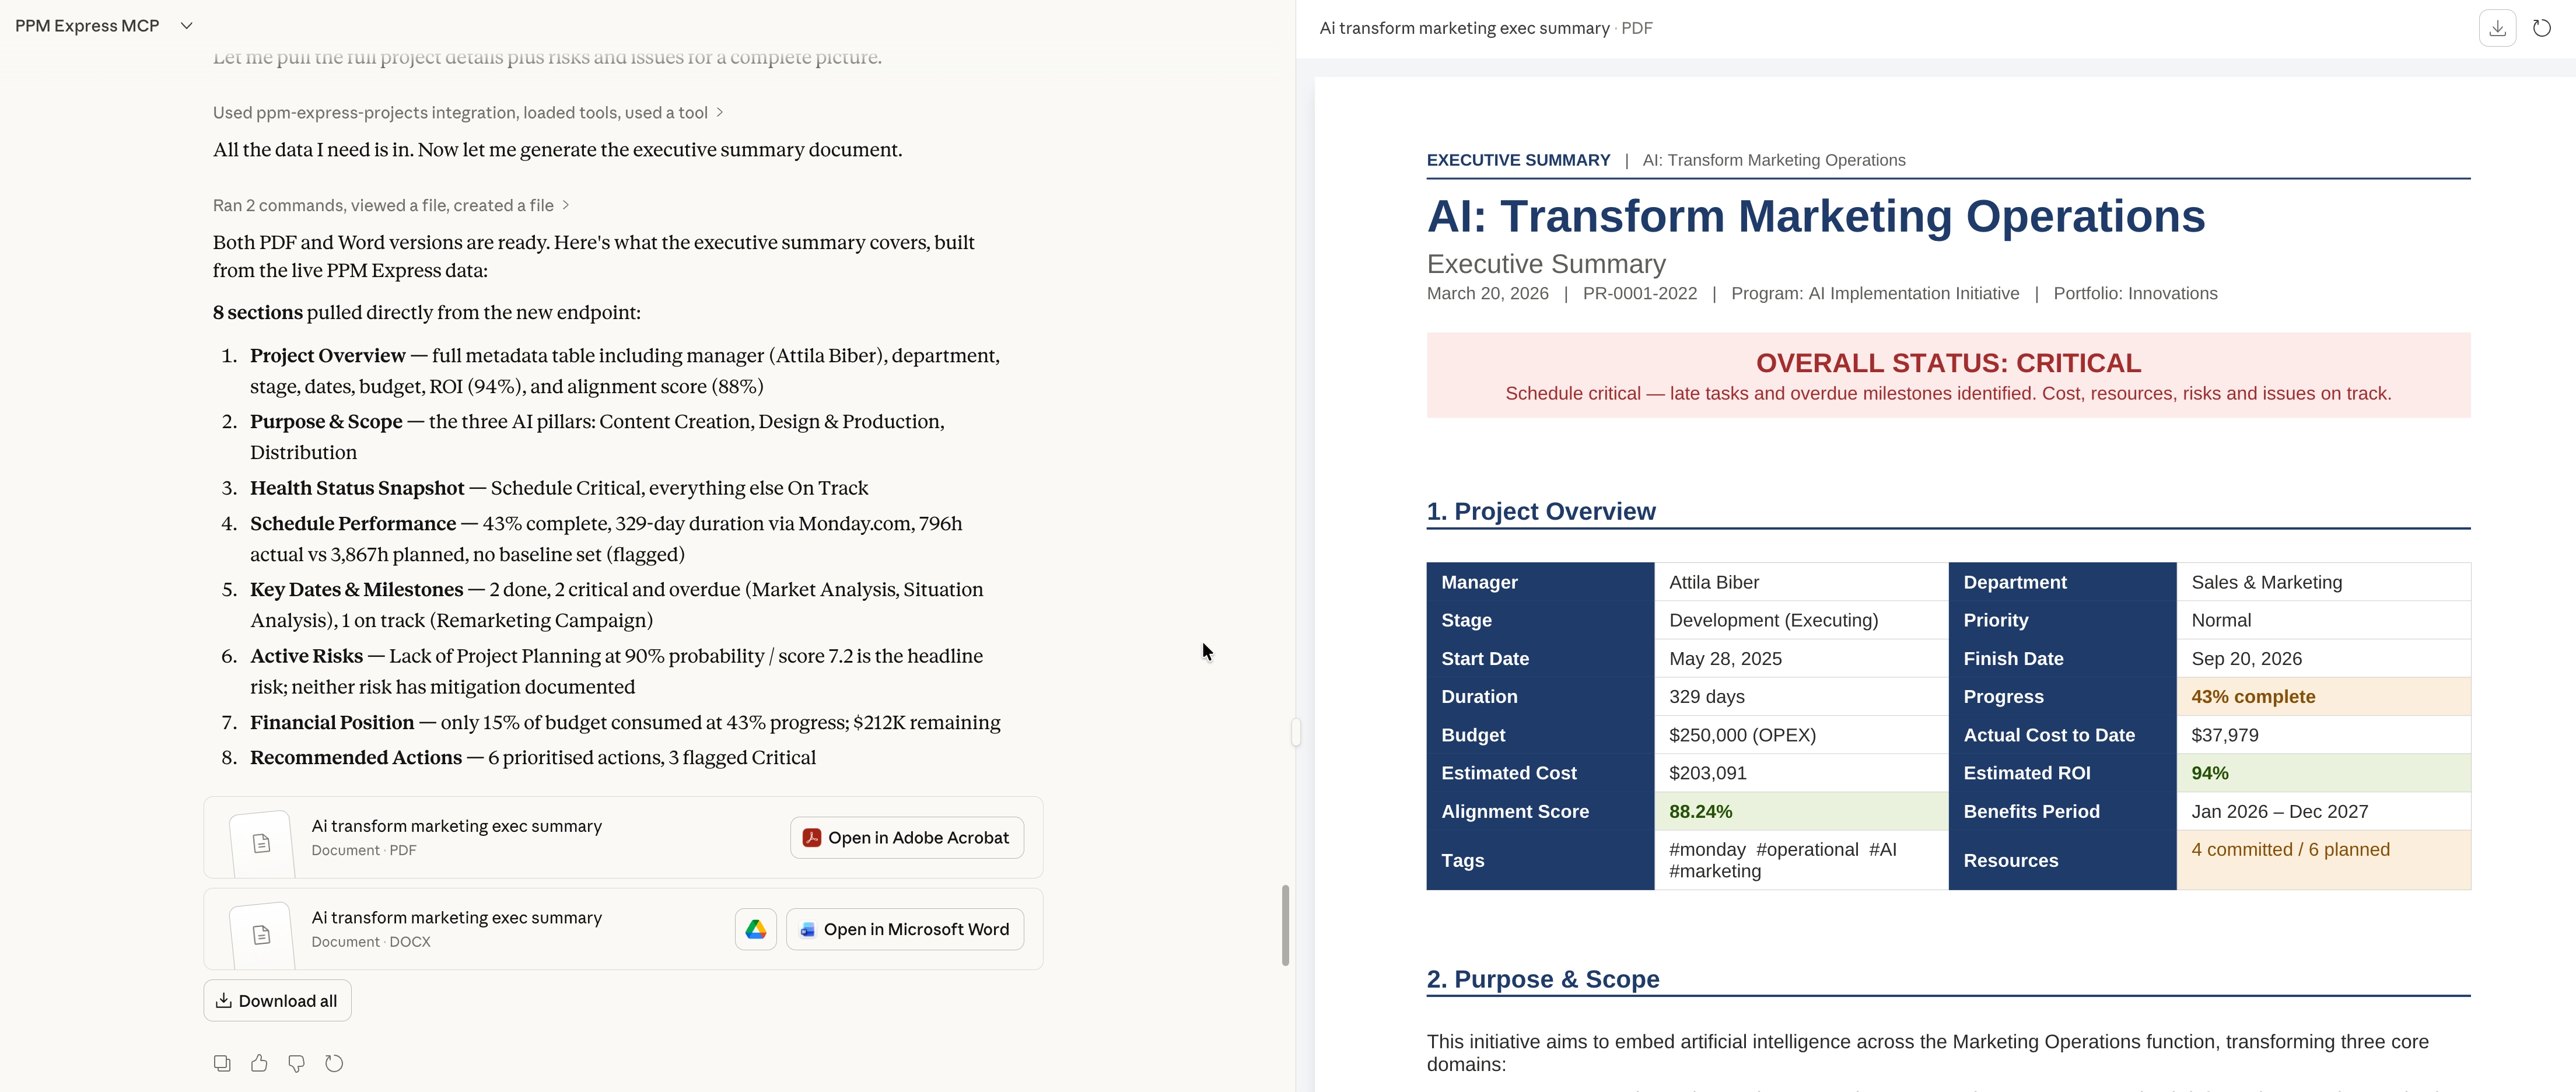
Task: Click the 'Ai transform marketing exec summary' PDF title
Action: pyautogui.click(x=1464, y=28)
